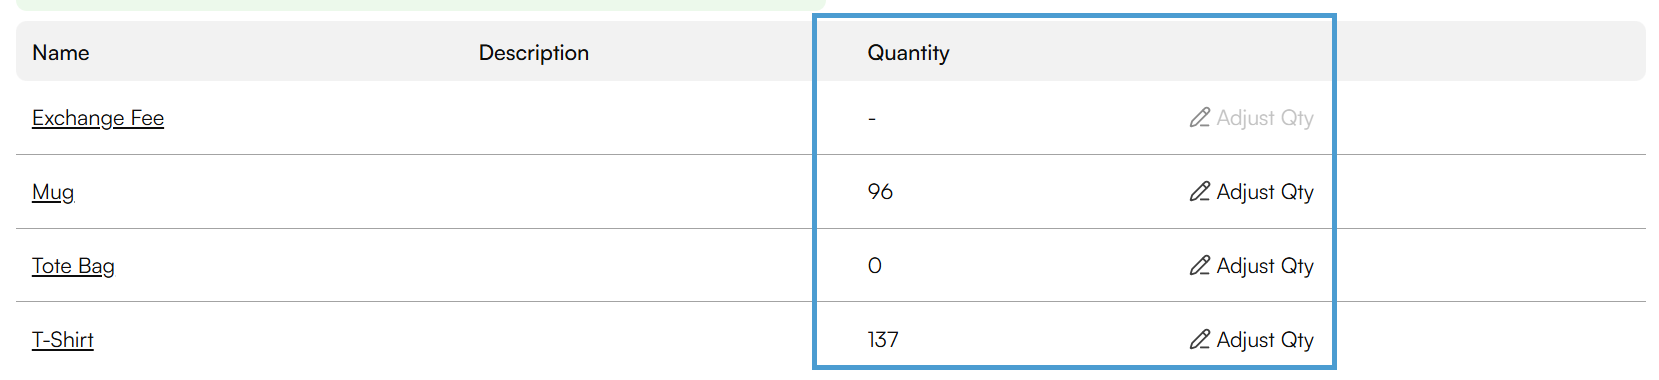Viewport: 1659px width, 380px height.
Task: Click the pencil icon in the T-Shirt row
Action: coord(1200,340)
